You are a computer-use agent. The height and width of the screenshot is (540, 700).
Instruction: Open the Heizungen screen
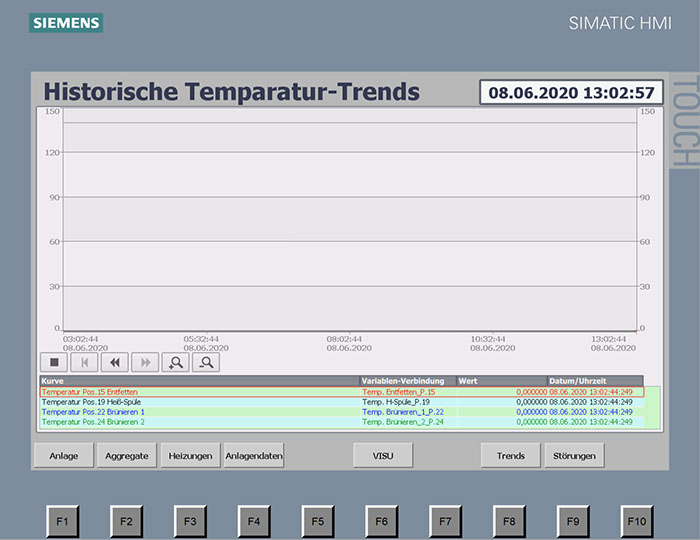click(x=190, y=456)
